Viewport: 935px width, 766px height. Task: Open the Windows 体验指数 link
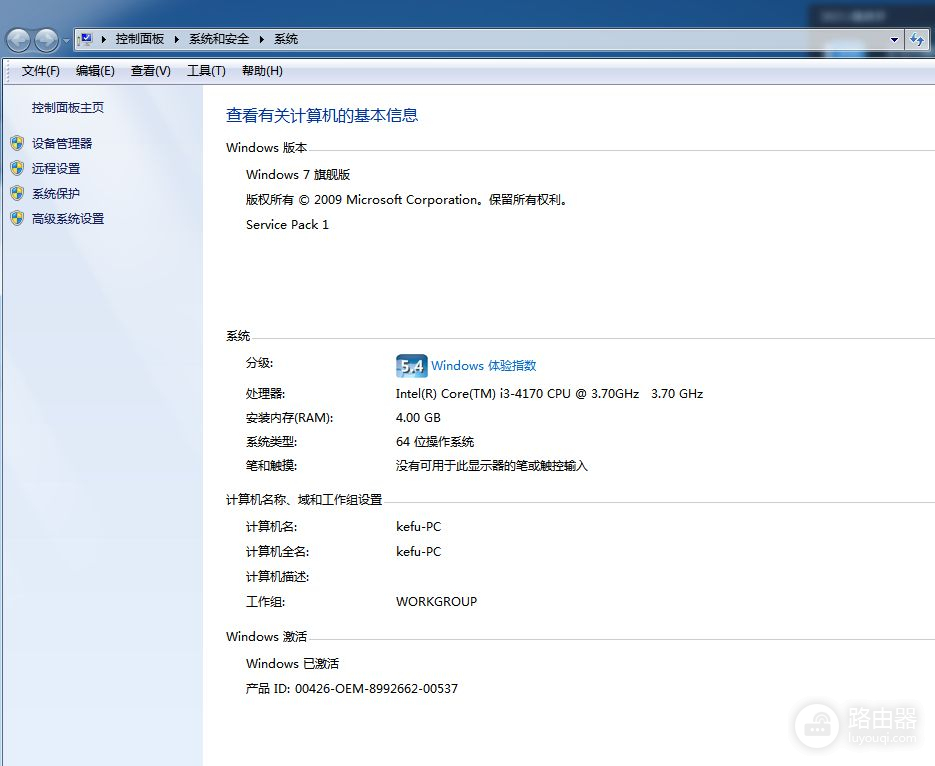click(483, 366)
